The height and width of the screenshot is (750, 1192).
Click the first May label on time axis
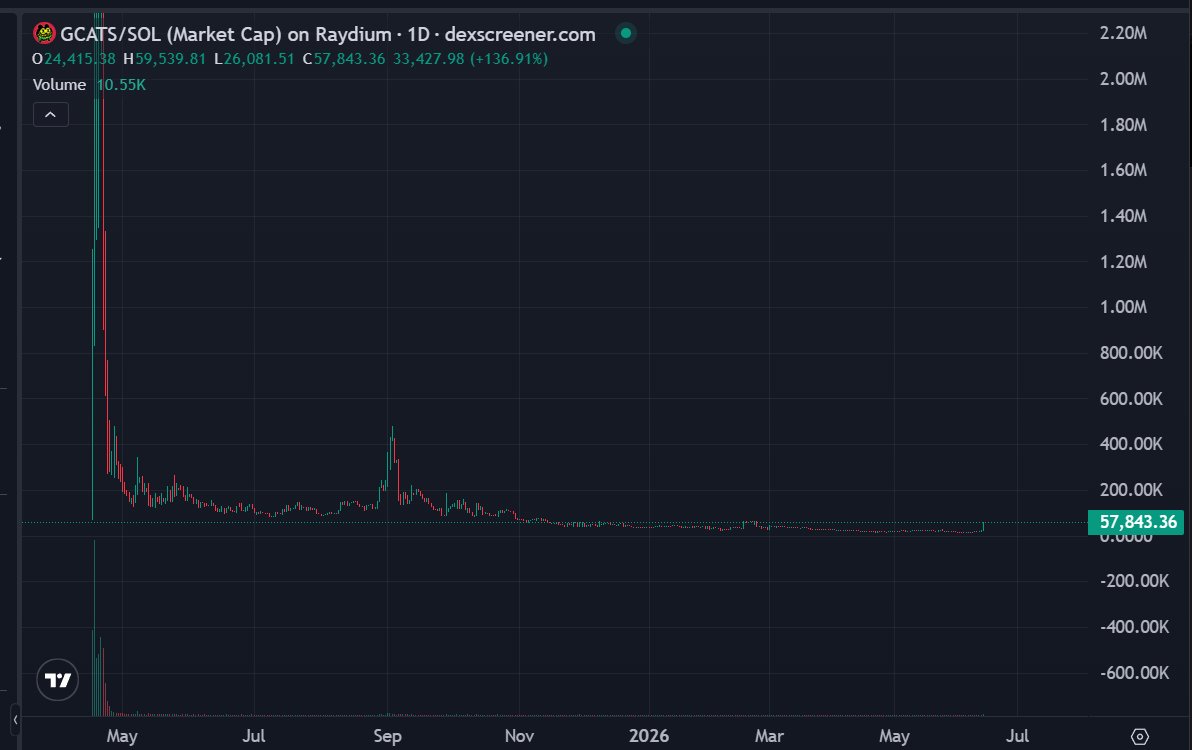pyautogui.click(x=122, y=736)
